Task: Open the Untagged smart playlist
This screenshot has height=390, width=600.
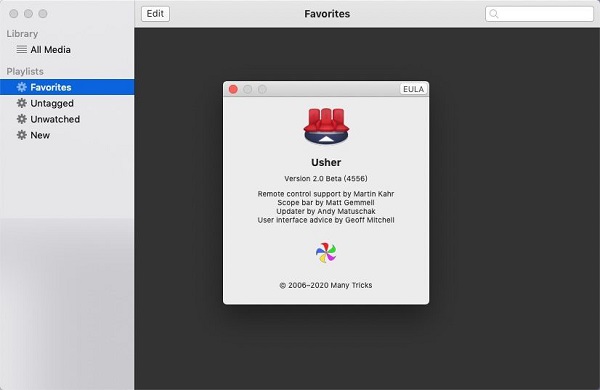Action: [x=67, y=103]
